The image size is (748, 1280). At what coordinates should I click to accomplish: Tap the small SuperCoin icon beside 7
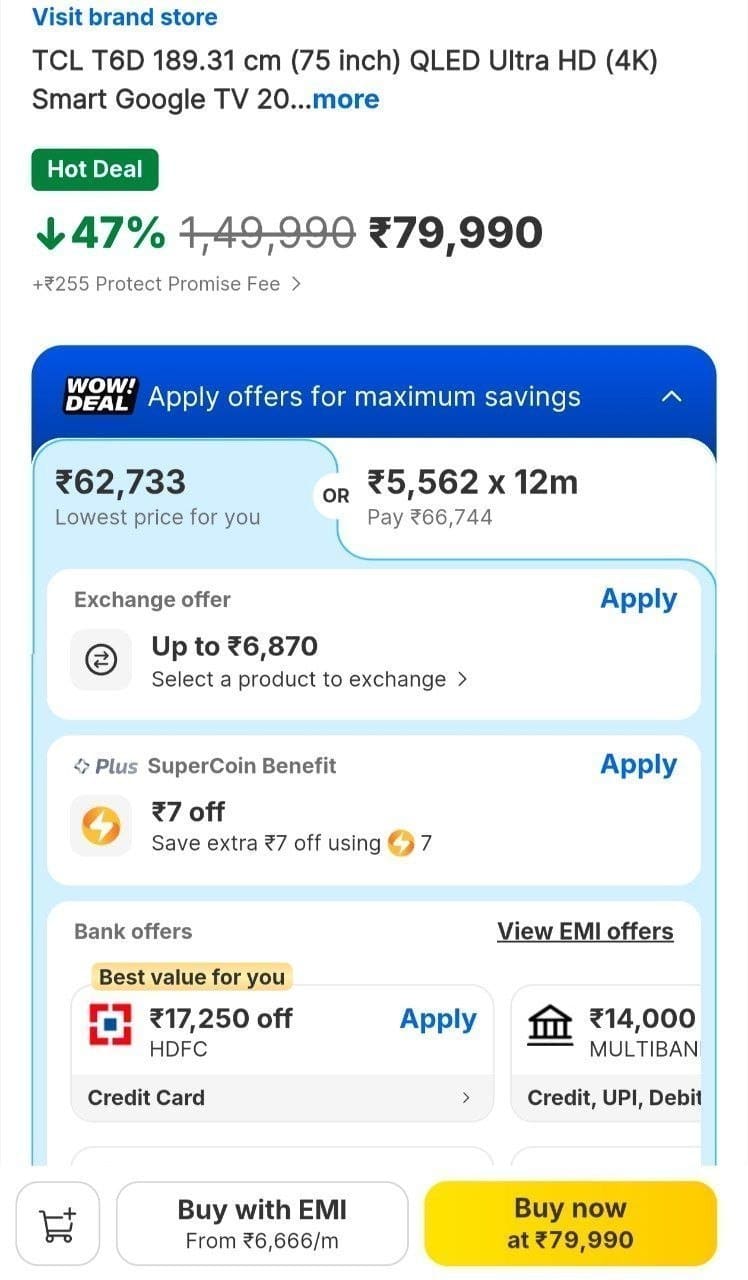(x=401, y=843)
